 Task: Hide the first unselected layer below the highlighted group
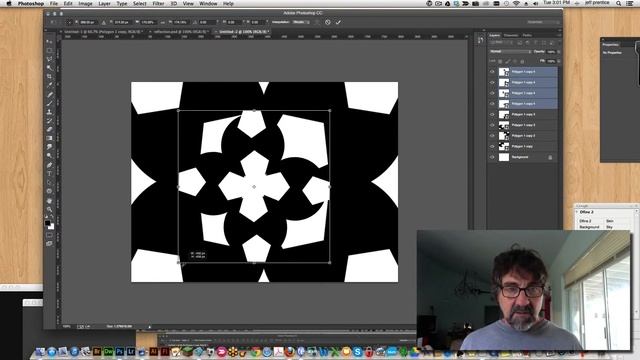click(x=492, y=114)
